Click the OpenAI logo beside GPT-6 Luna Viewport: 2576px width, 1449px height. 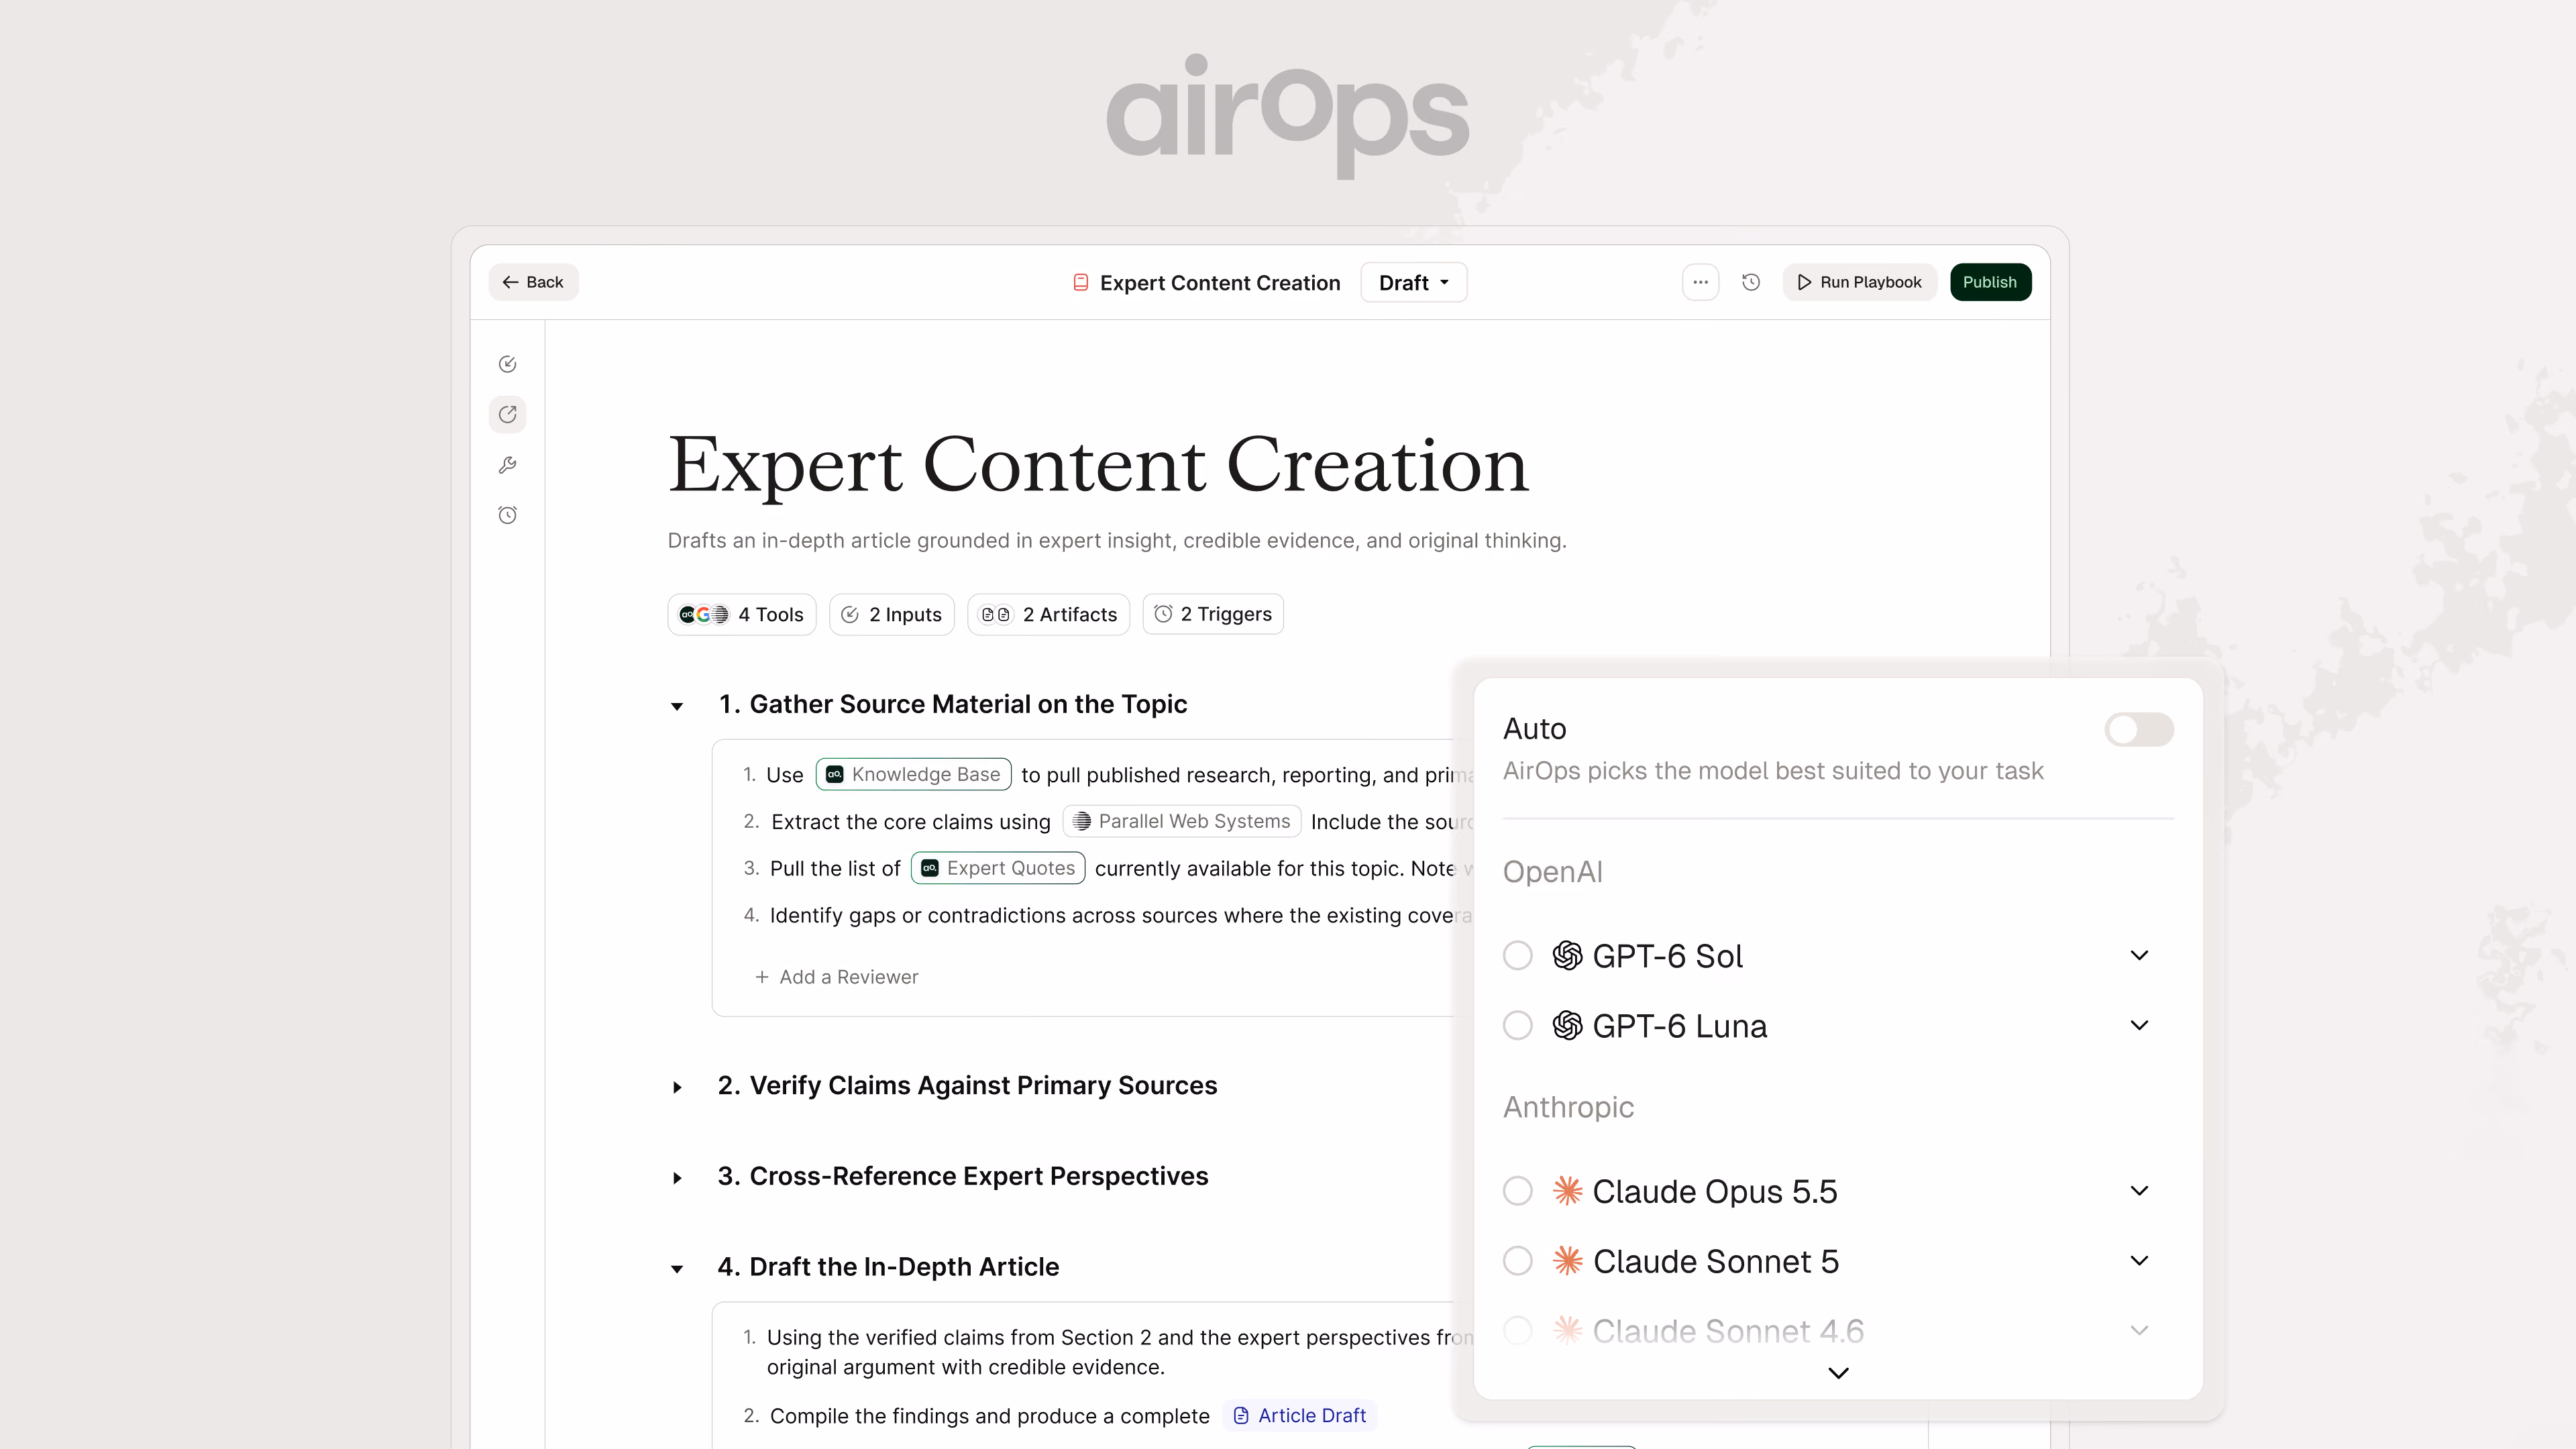tap(1567, 1025)
